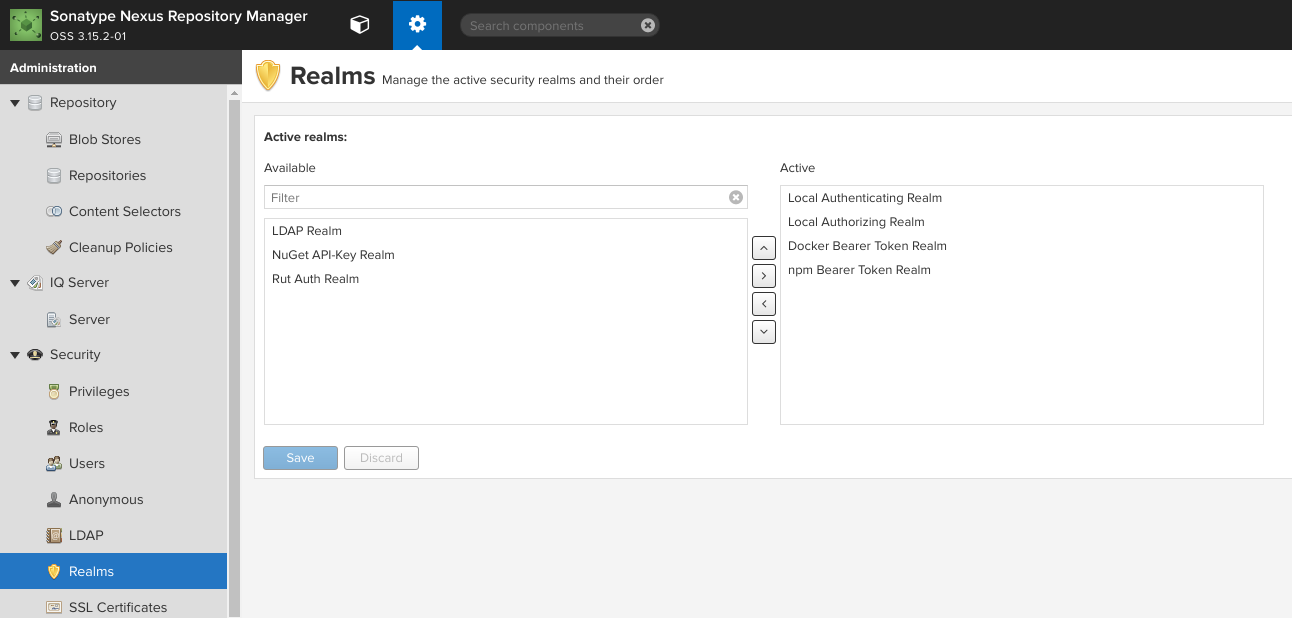
Task: Click the Repositories icon
Action: point(54,176)
